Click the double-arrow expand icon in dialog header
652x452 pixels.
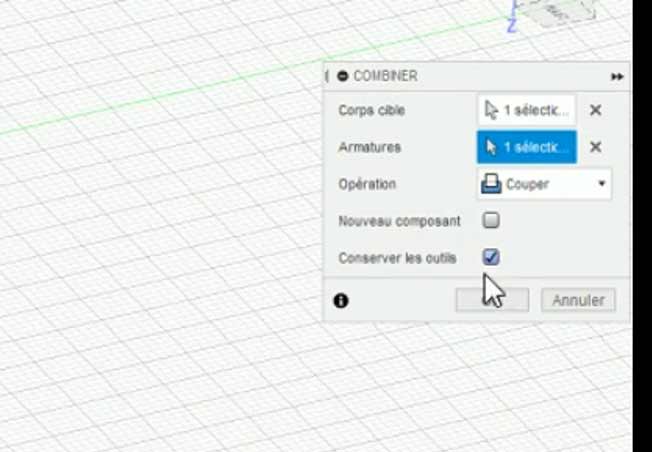617,77
